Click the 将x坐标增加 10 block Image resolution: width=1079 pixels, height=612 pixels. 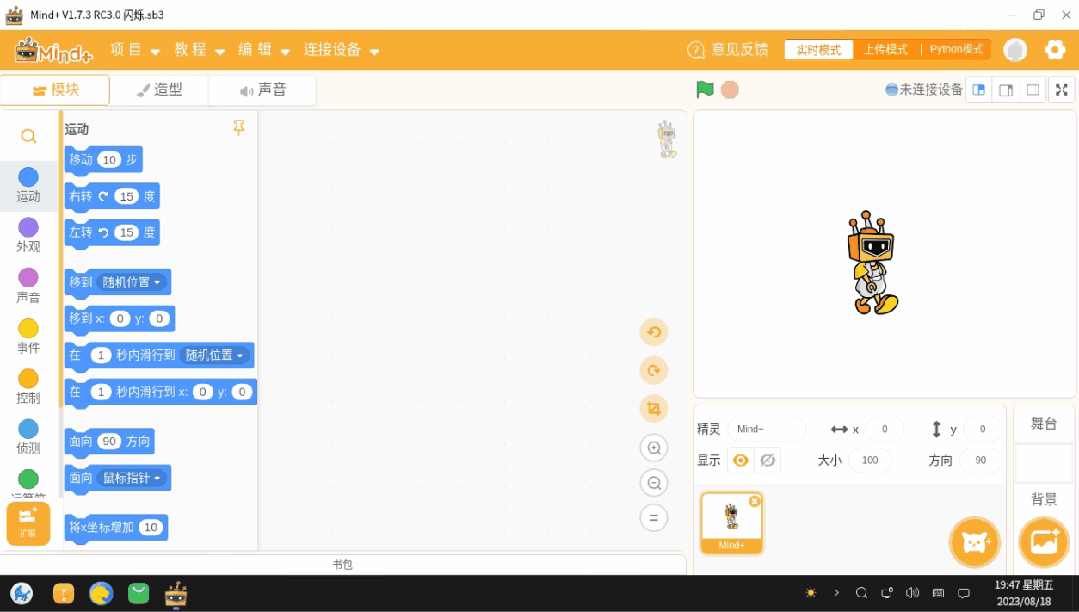click(x=116, y=527)
